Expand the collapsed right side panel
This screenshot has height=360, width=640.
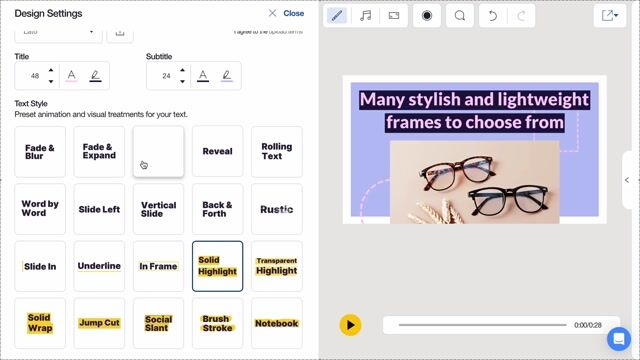[x=627, y=180]
